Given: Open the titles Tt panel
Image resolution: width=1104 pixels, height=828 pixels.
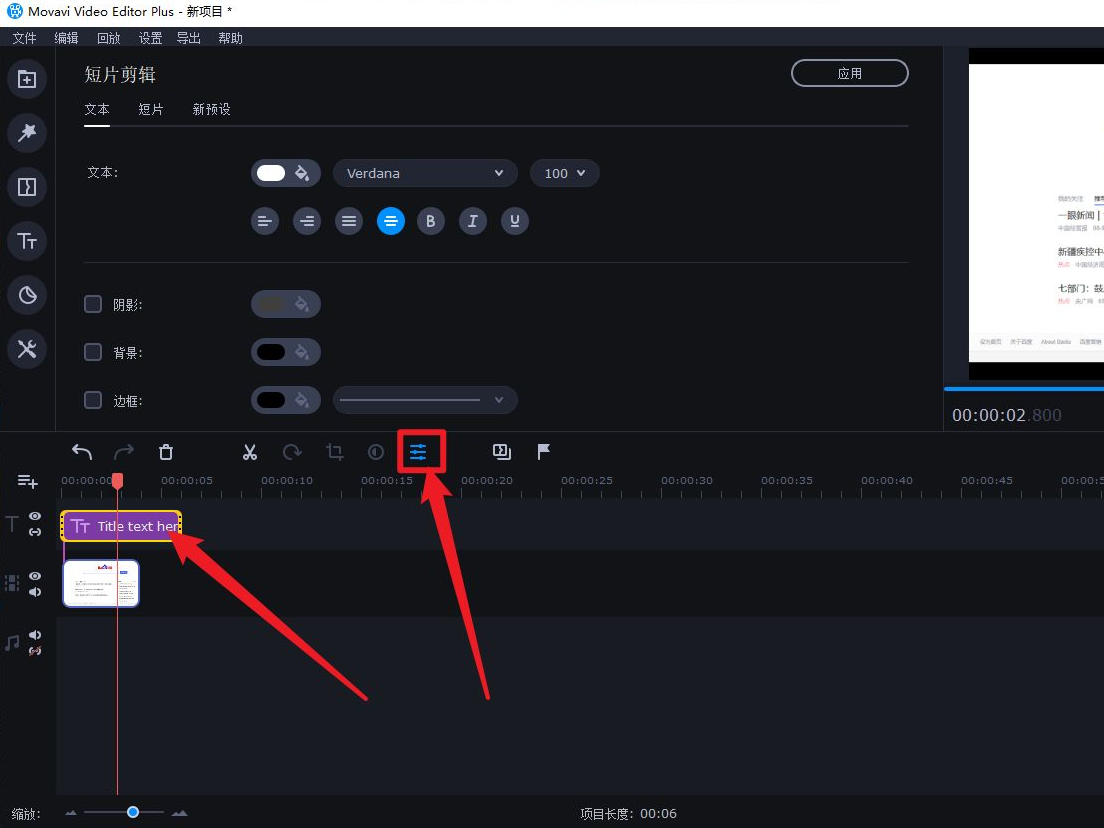Looking at the screenshot, I should click(27, 241).
